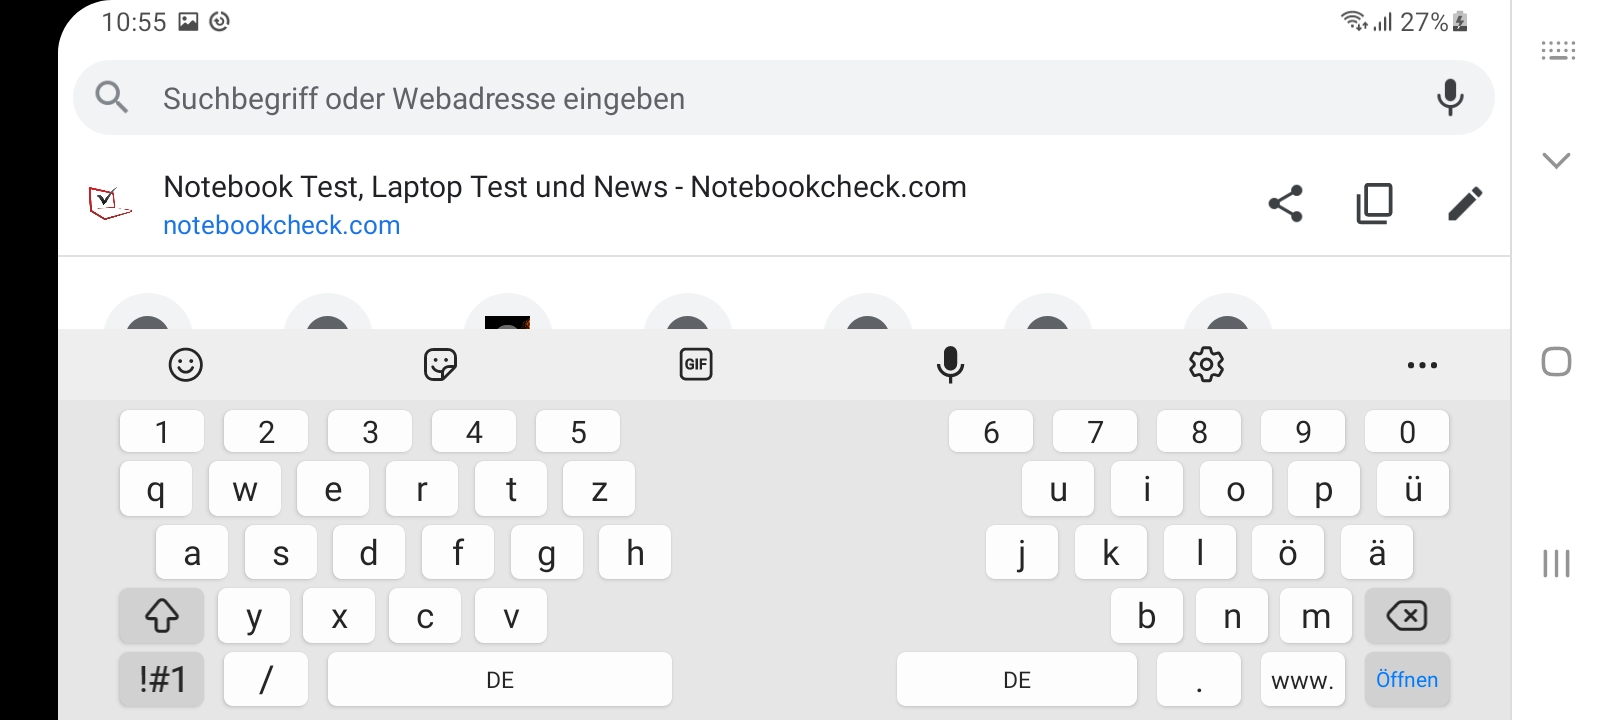The width and height of the screenshot is (1600, 720).
Task: Open the emoji keyboard panel
Action: click(x=186, y=365)
